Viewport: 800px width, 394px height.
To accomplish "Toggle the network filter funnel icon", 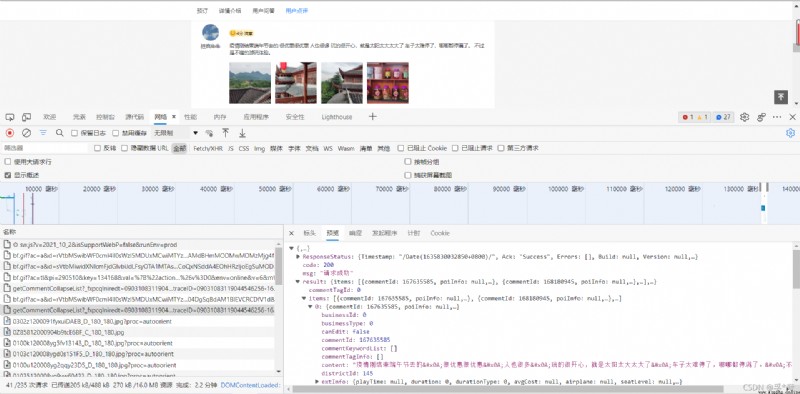I will click(43, 133).
